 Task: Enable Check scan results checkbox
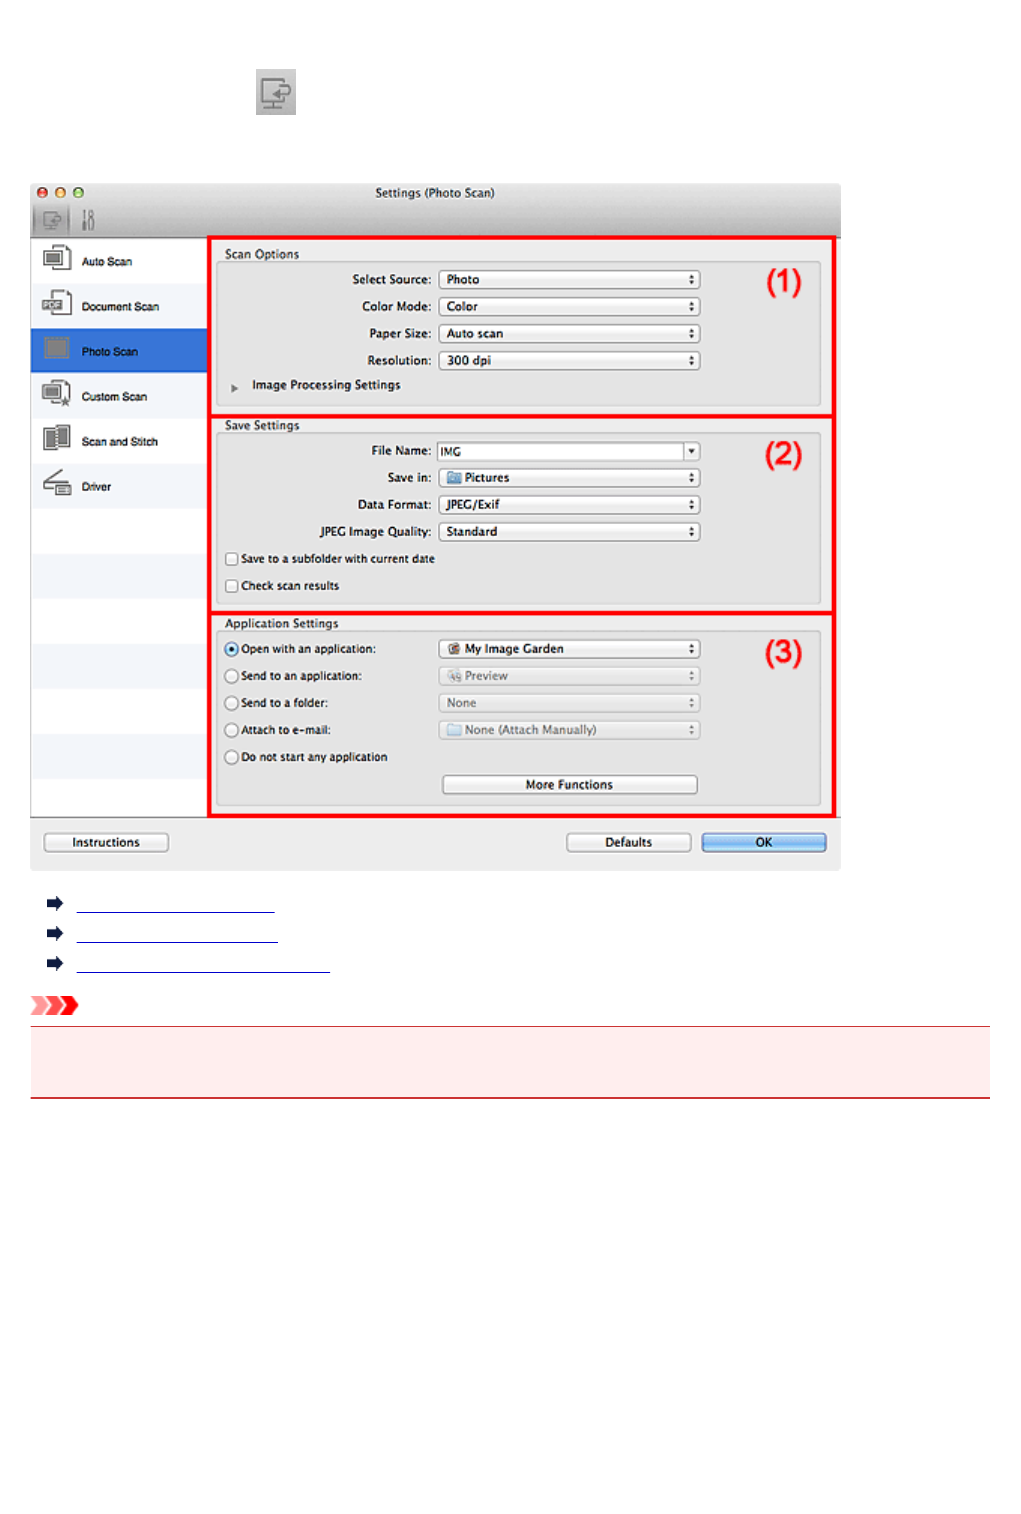(x=232, y=586)
